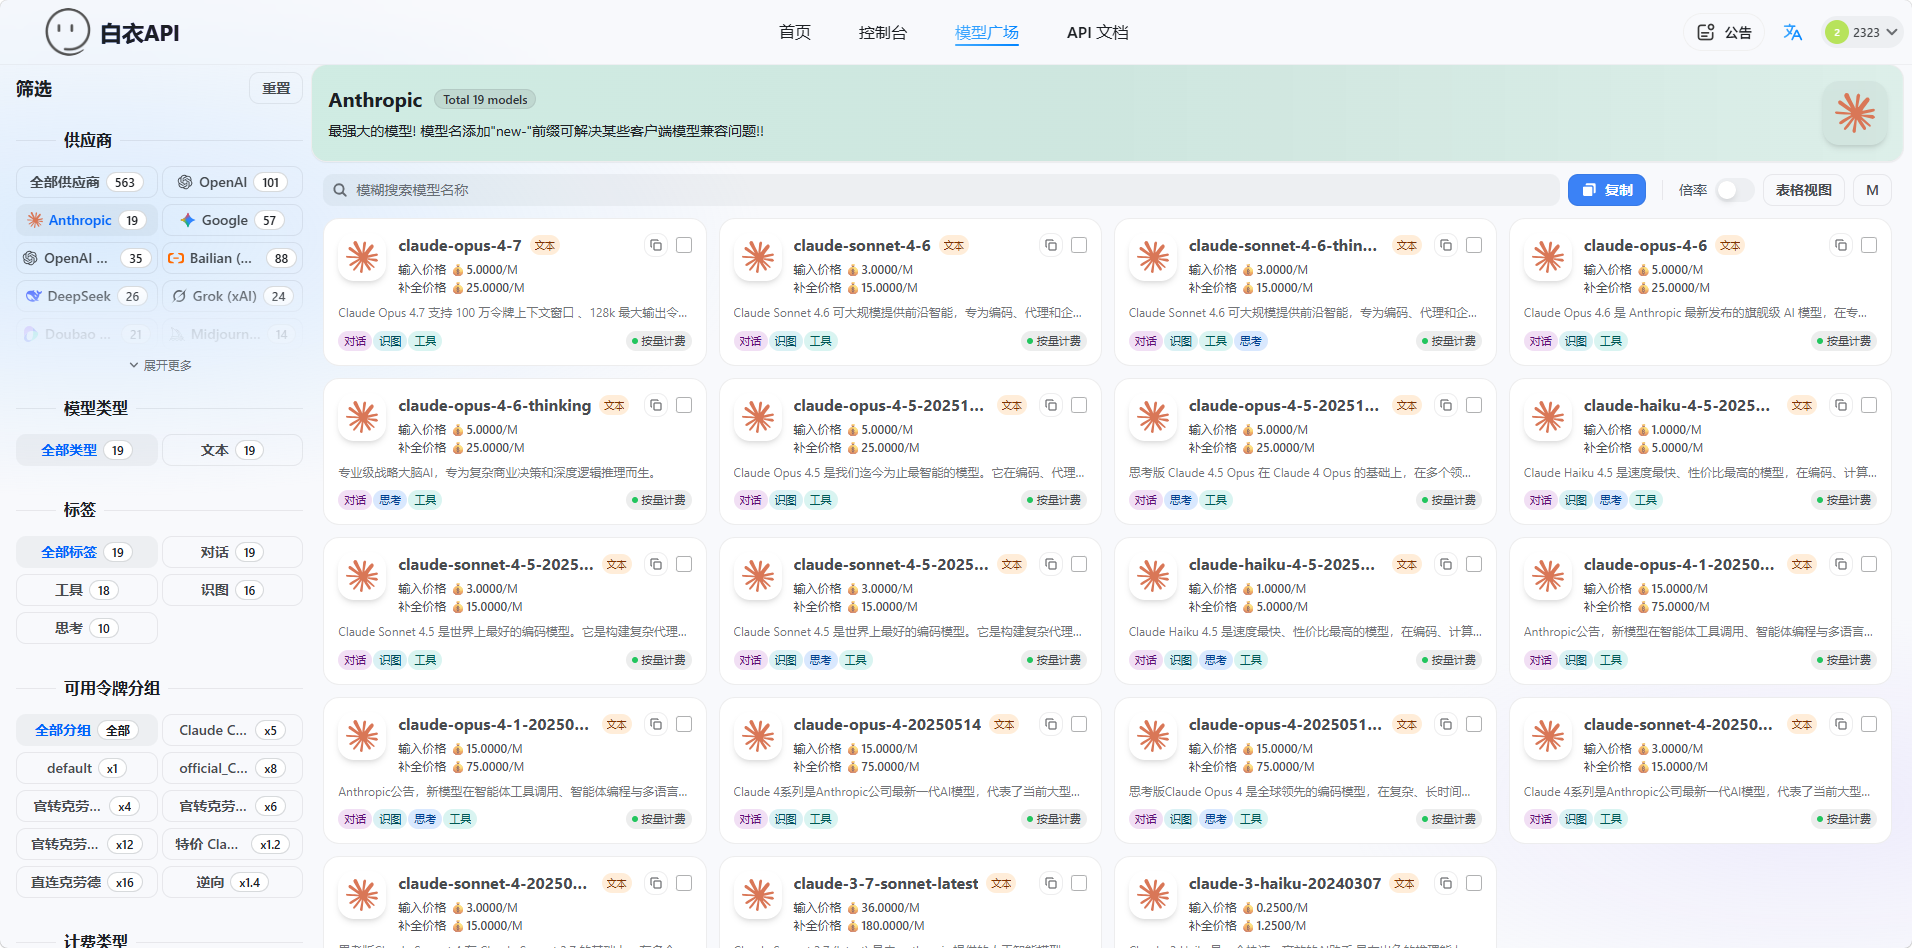Image resolution: width=1912 pixels, height=948 pixels.
Task: Tick the checkbox on claude-sonnet-4-6
Action: point(1079,245)
